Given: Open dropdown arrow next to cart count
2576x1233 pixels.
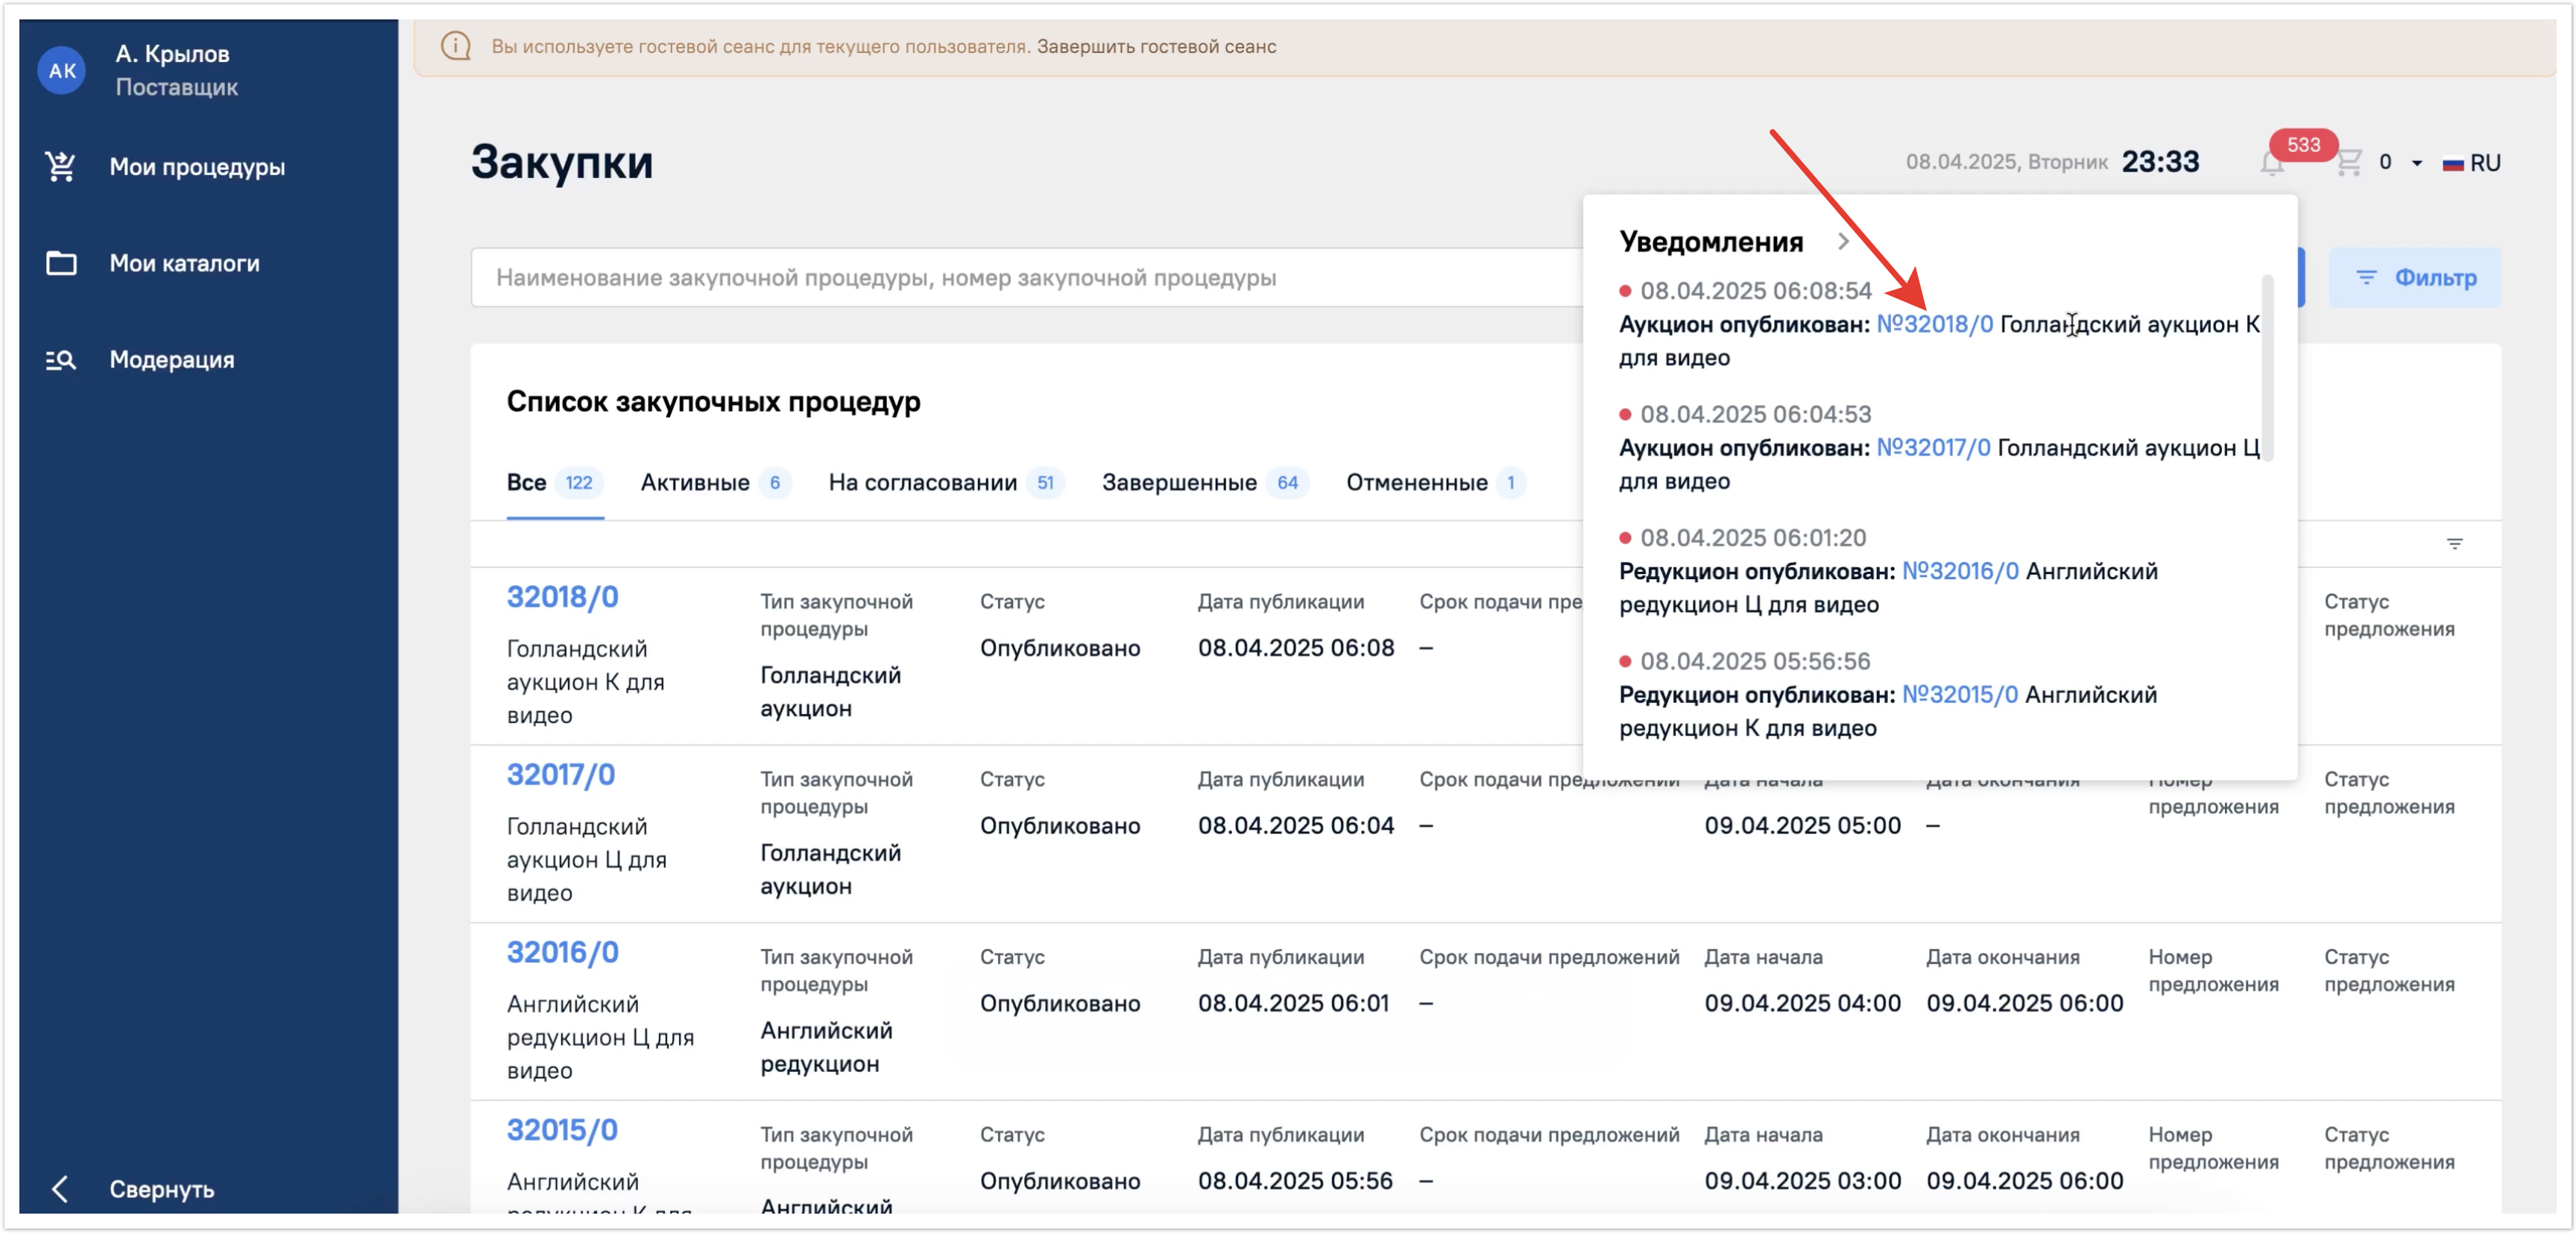Looking at the screenshot, I should click(2417, 163).
